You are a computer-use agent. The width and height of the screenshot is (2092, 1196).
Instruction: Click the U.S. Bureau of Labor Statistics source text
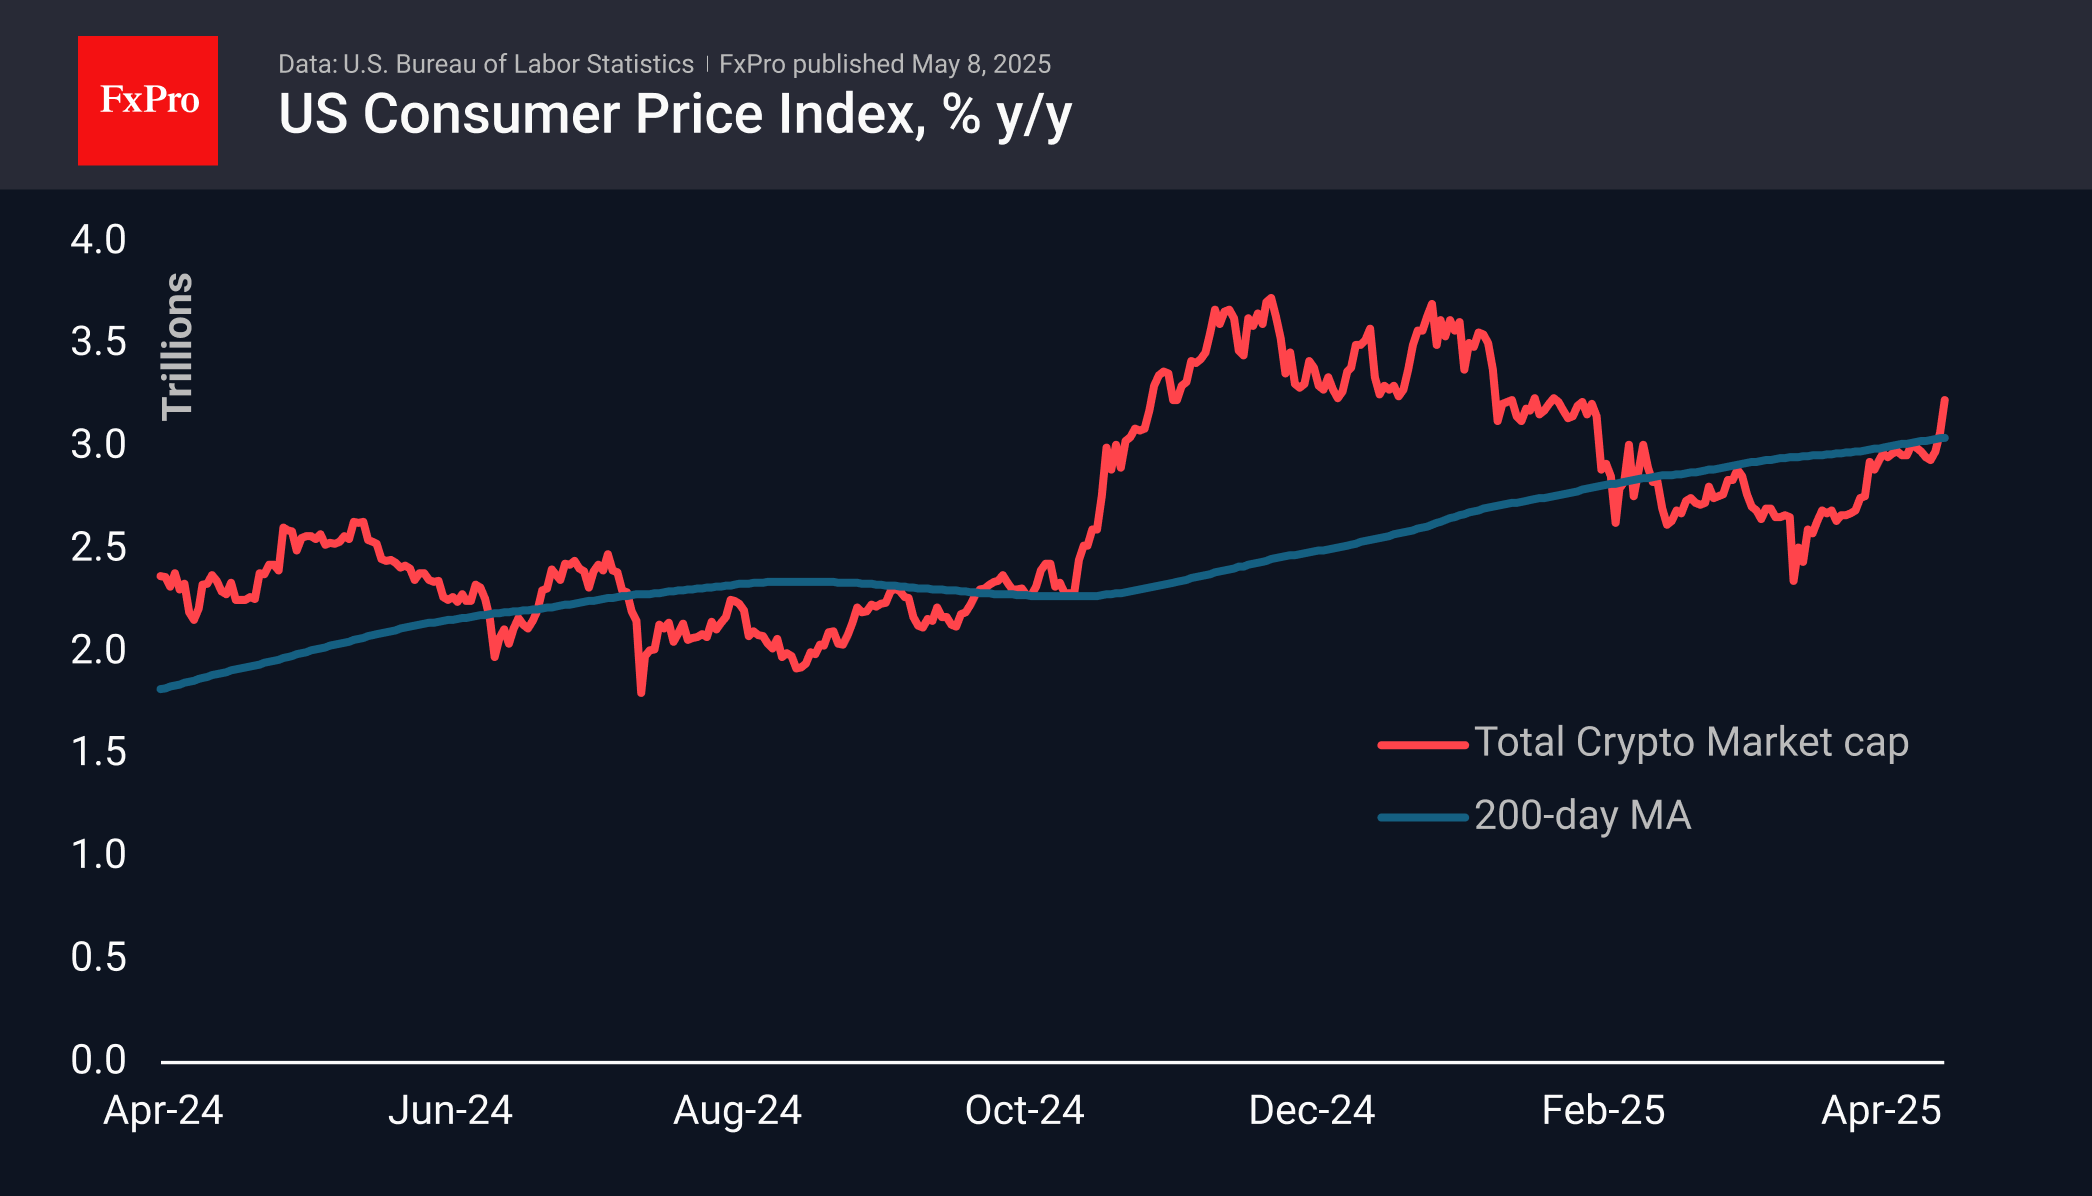pos(486,64)
